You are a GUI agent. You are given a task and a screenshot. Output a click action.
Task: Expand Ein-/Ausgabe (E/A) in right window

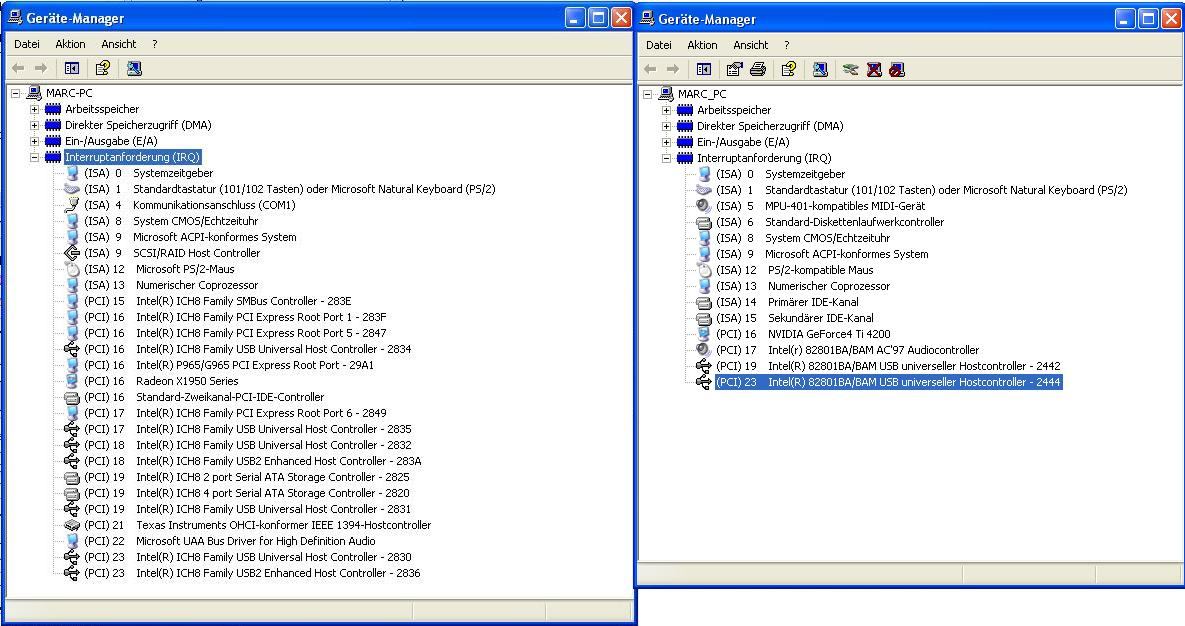(x=667, y=142)
